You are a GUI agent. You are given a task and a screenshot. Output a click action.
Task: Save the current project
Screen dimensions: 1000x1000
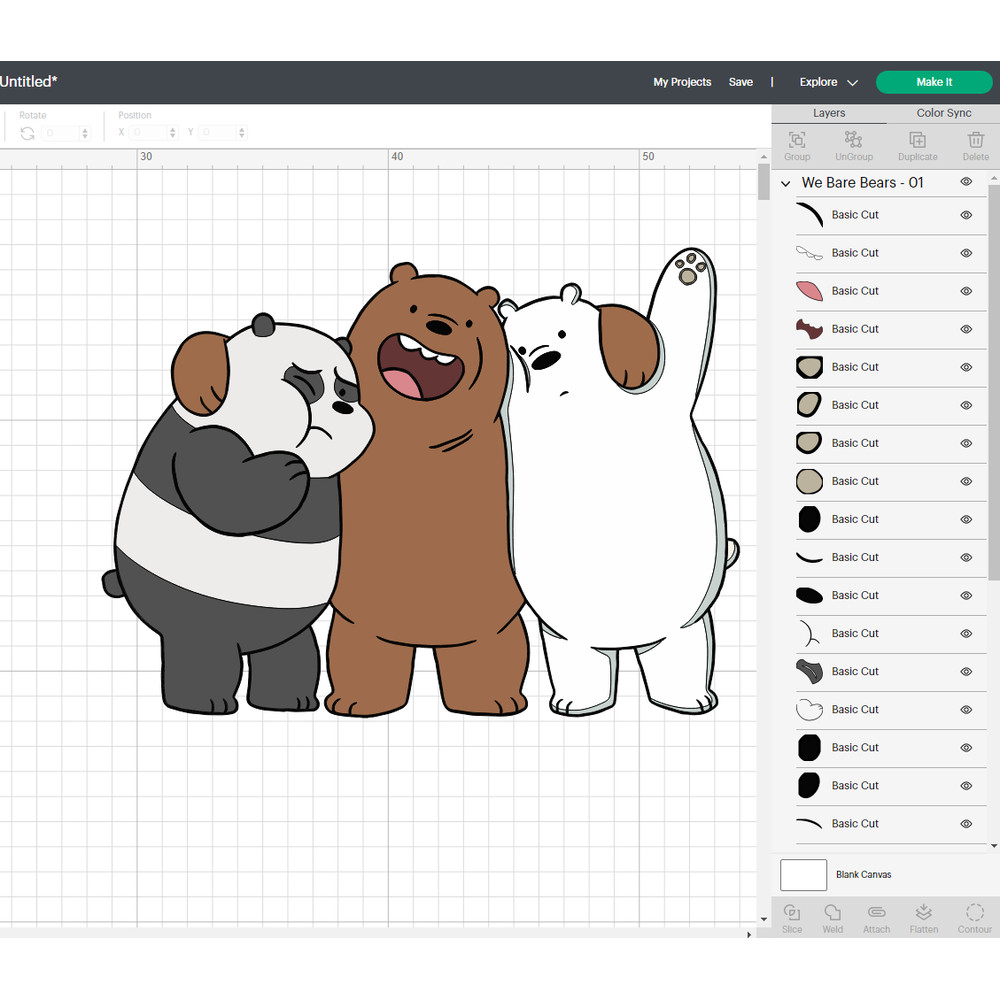pyautogui.click(x=741, y=82)
